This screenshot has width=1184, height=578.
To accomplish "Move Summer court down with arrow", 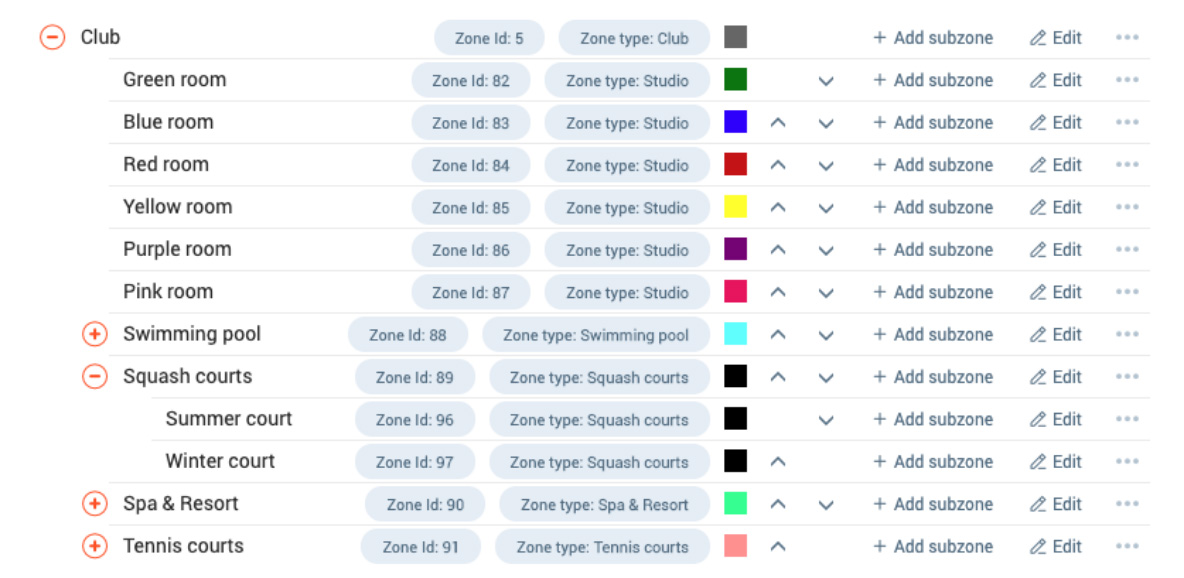I will (826, 419).
